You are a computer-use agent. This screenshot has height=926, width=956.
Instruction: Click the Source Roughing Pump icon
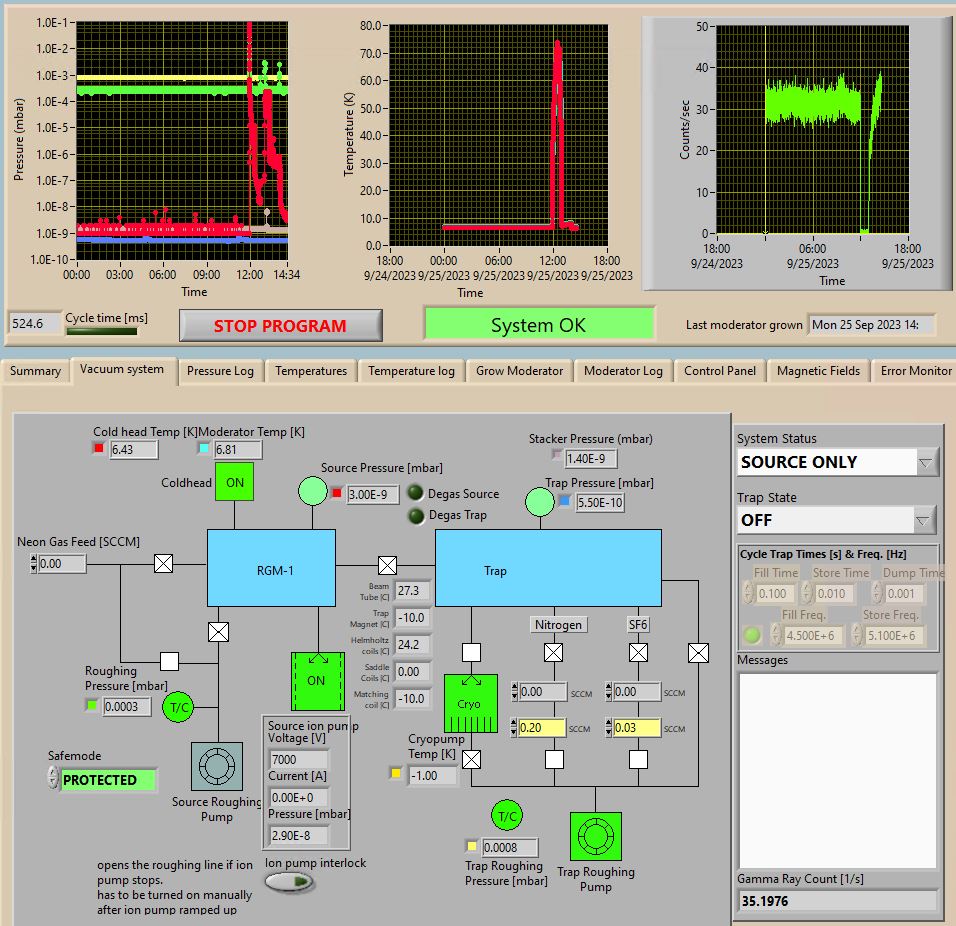216,767
